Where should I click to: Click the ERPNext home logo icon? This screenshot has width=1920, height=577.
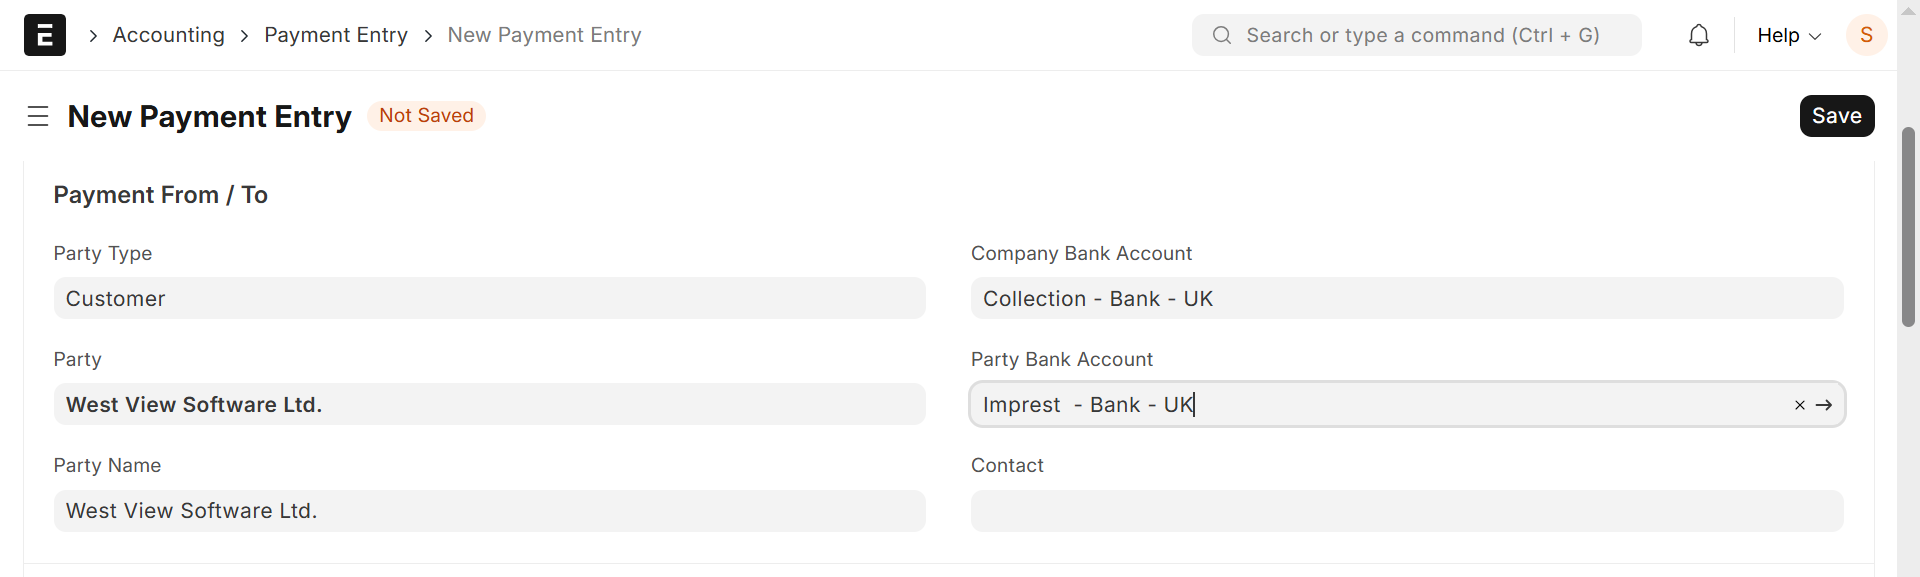pos(45,35)
